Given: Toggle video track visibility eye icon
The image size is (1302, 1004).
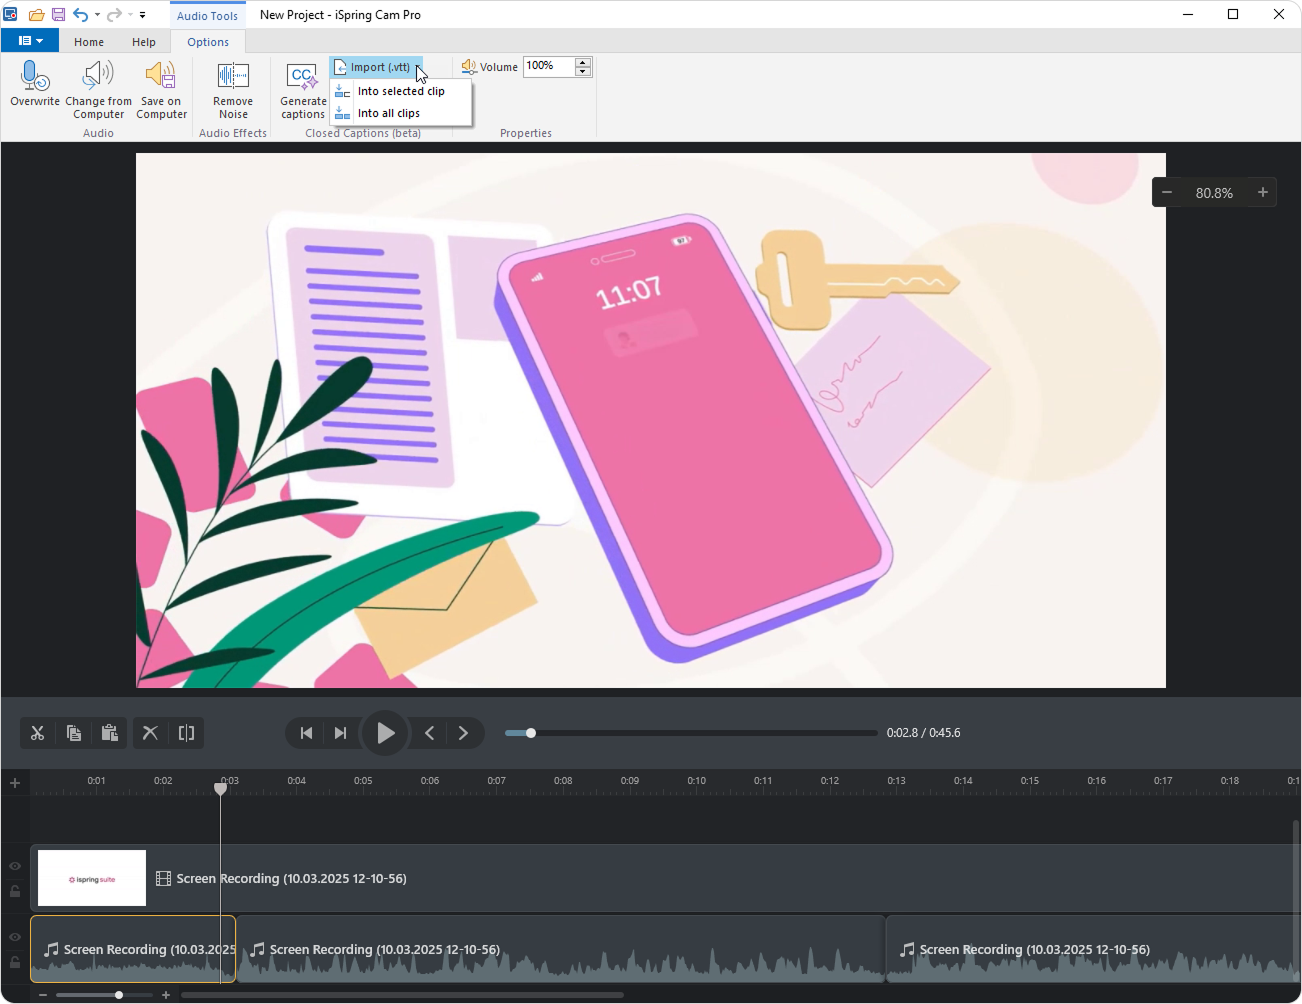Looking at the screenshot, I should (15, 866).
